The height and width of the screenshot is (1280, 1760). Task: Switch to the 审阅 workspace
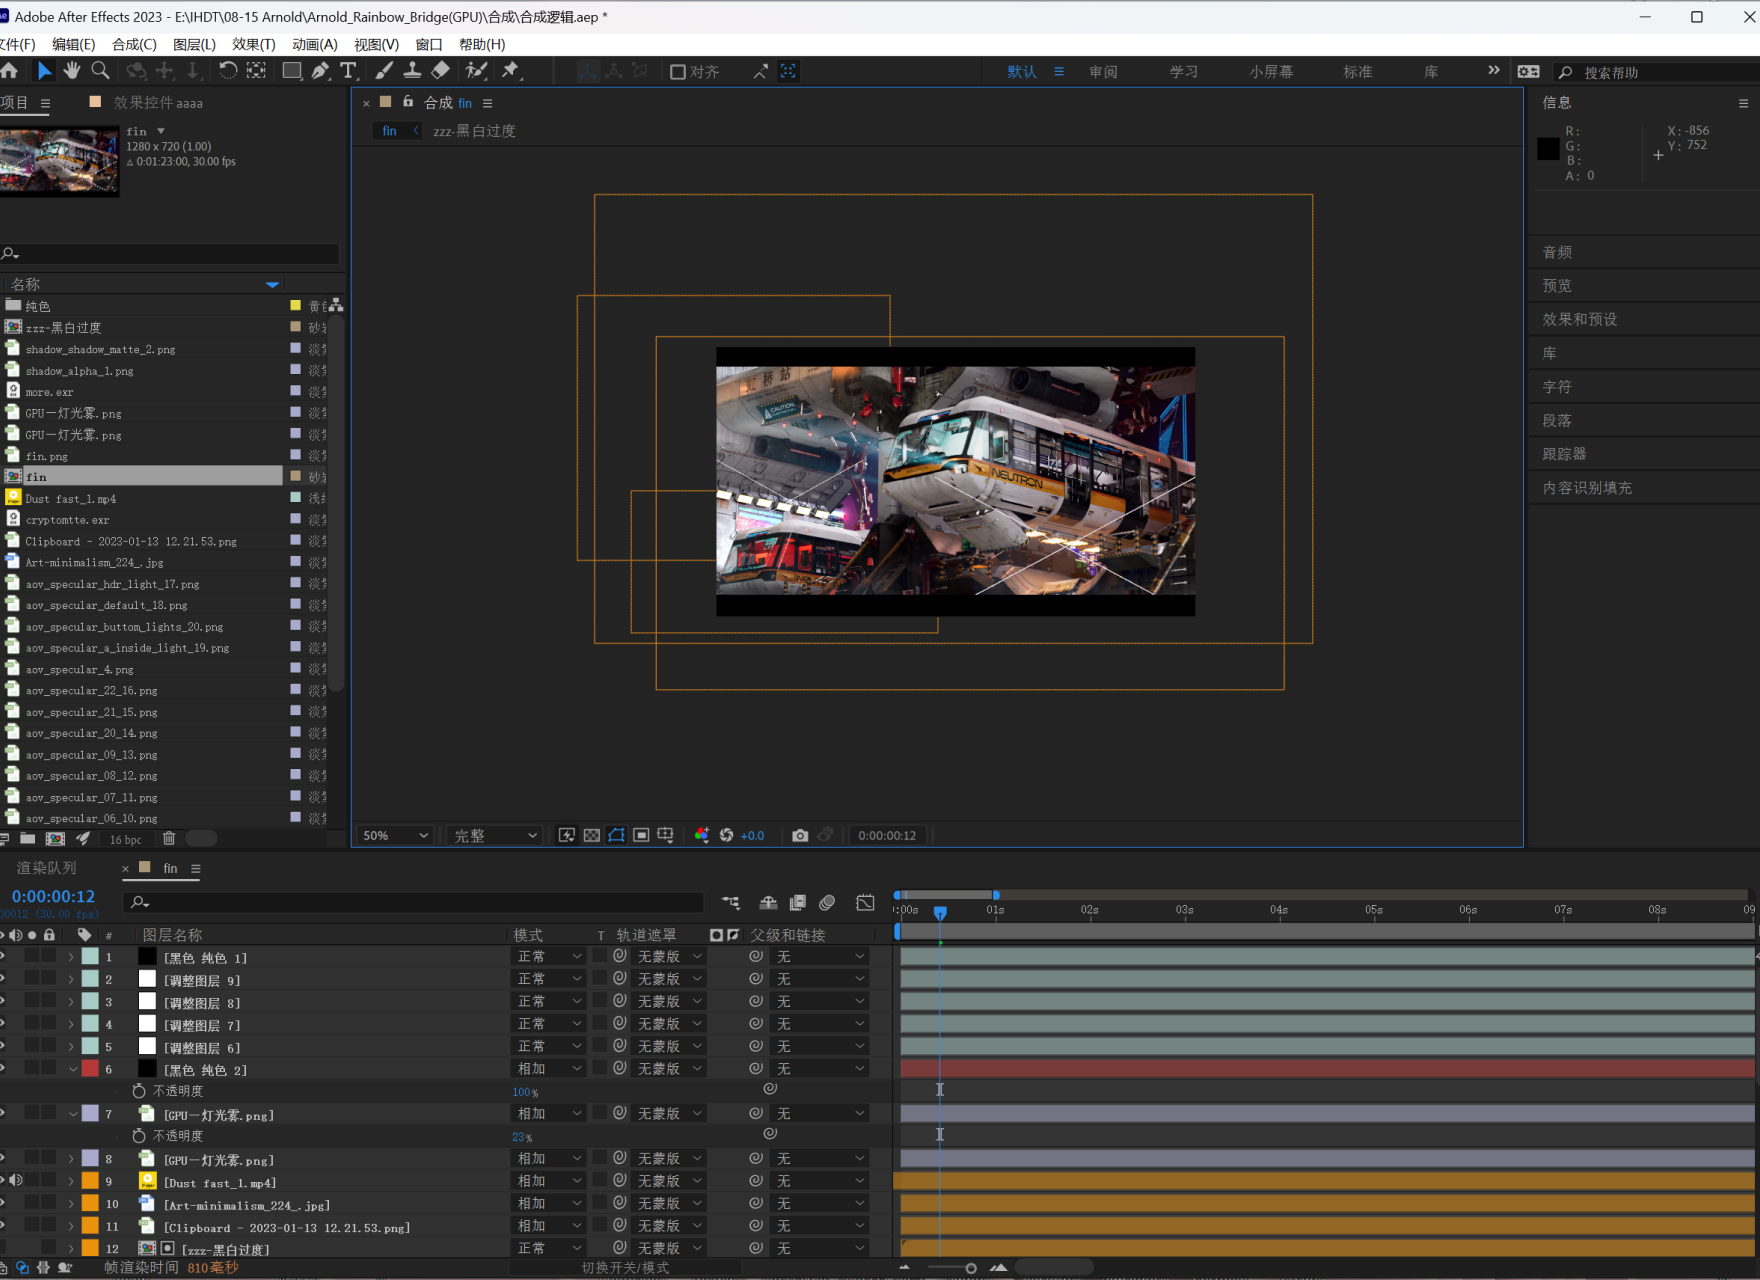point(1103,72)
